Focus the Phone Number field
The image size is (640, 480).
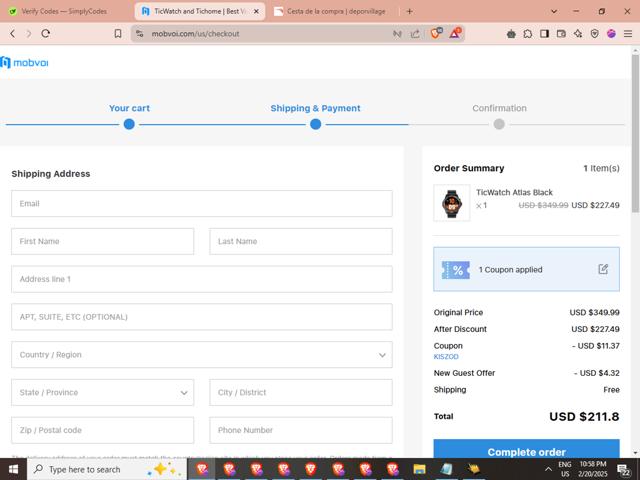coord(301,430)
